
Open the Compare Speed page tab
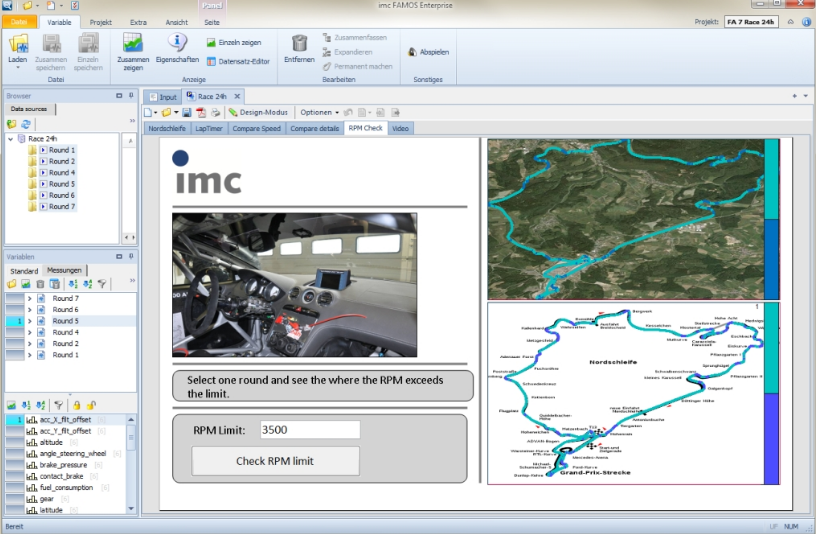(257, 129)
